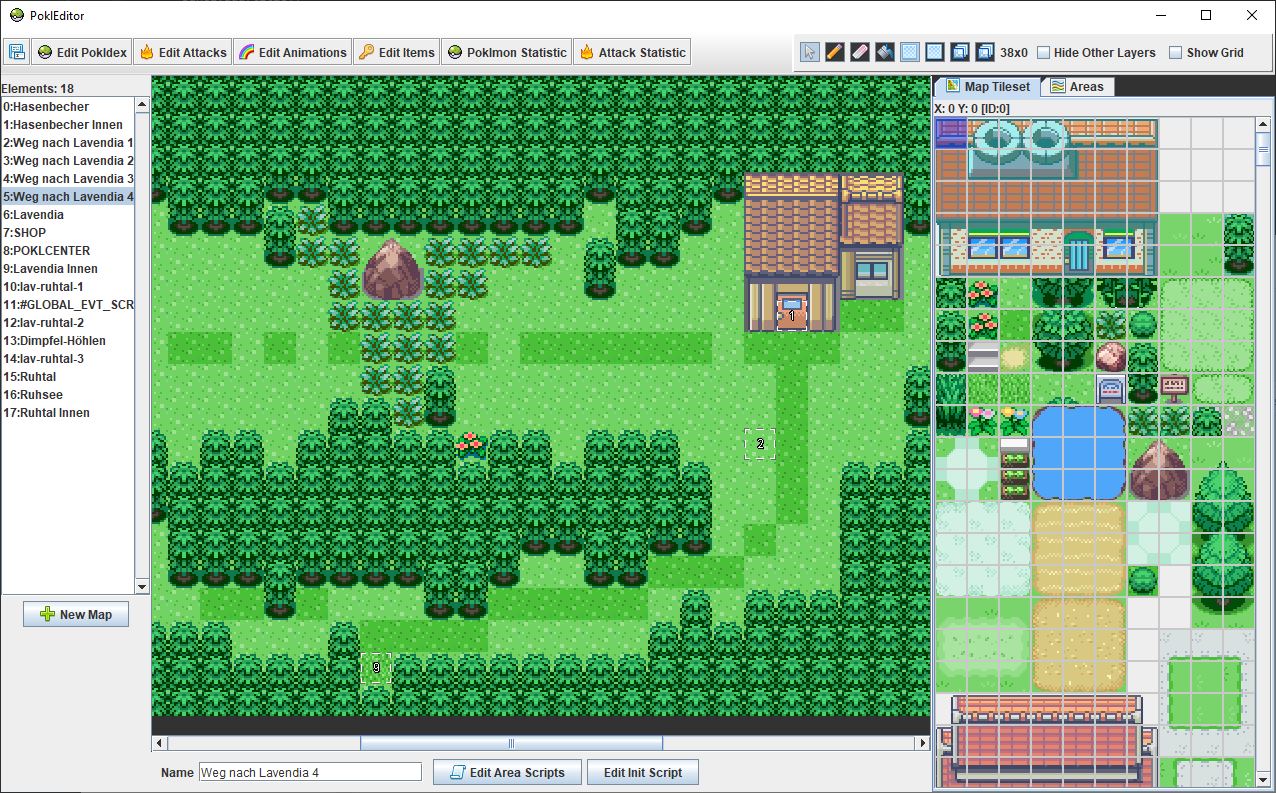Select map 11:#GLOBAL_EVT_SCR

coord(68,304)
